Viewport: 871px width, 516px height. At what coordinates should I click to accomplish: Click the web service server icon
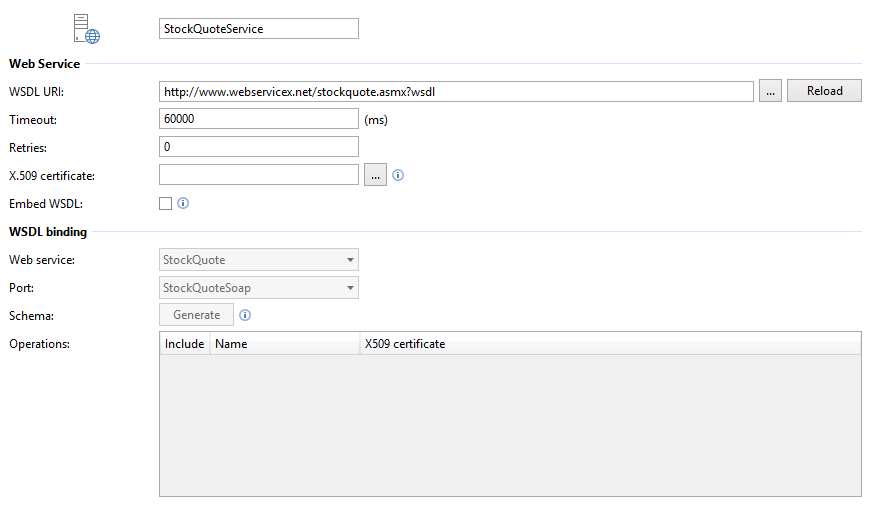coord(87,29)
